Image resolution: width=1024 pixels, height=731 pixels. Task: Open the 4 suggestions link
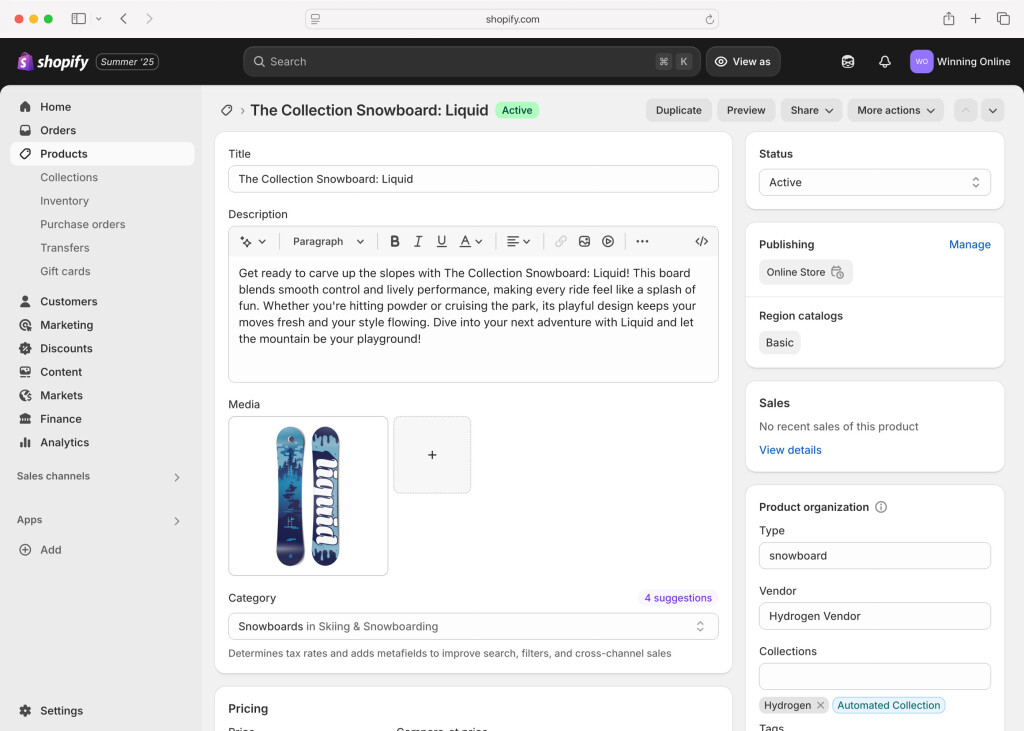click(678, 598)
